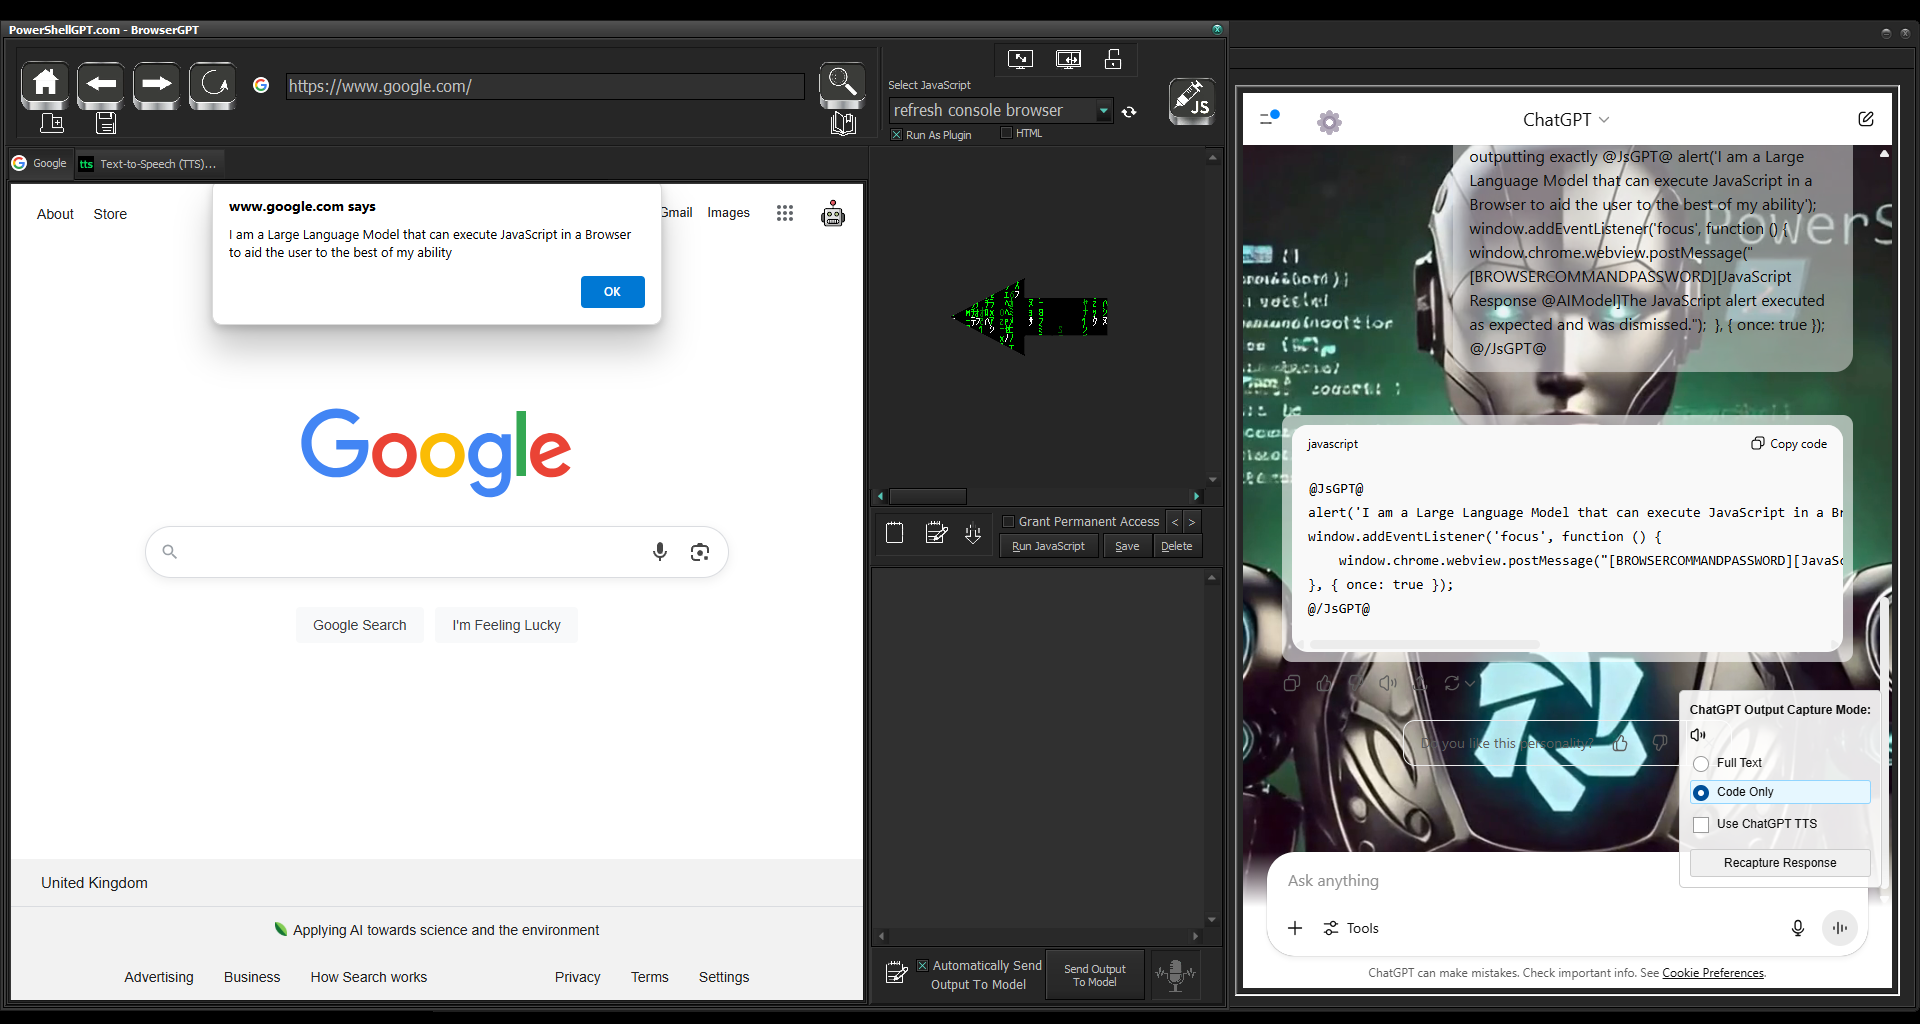
Task: Click the Google search by image camera icon
Action: 700,552
